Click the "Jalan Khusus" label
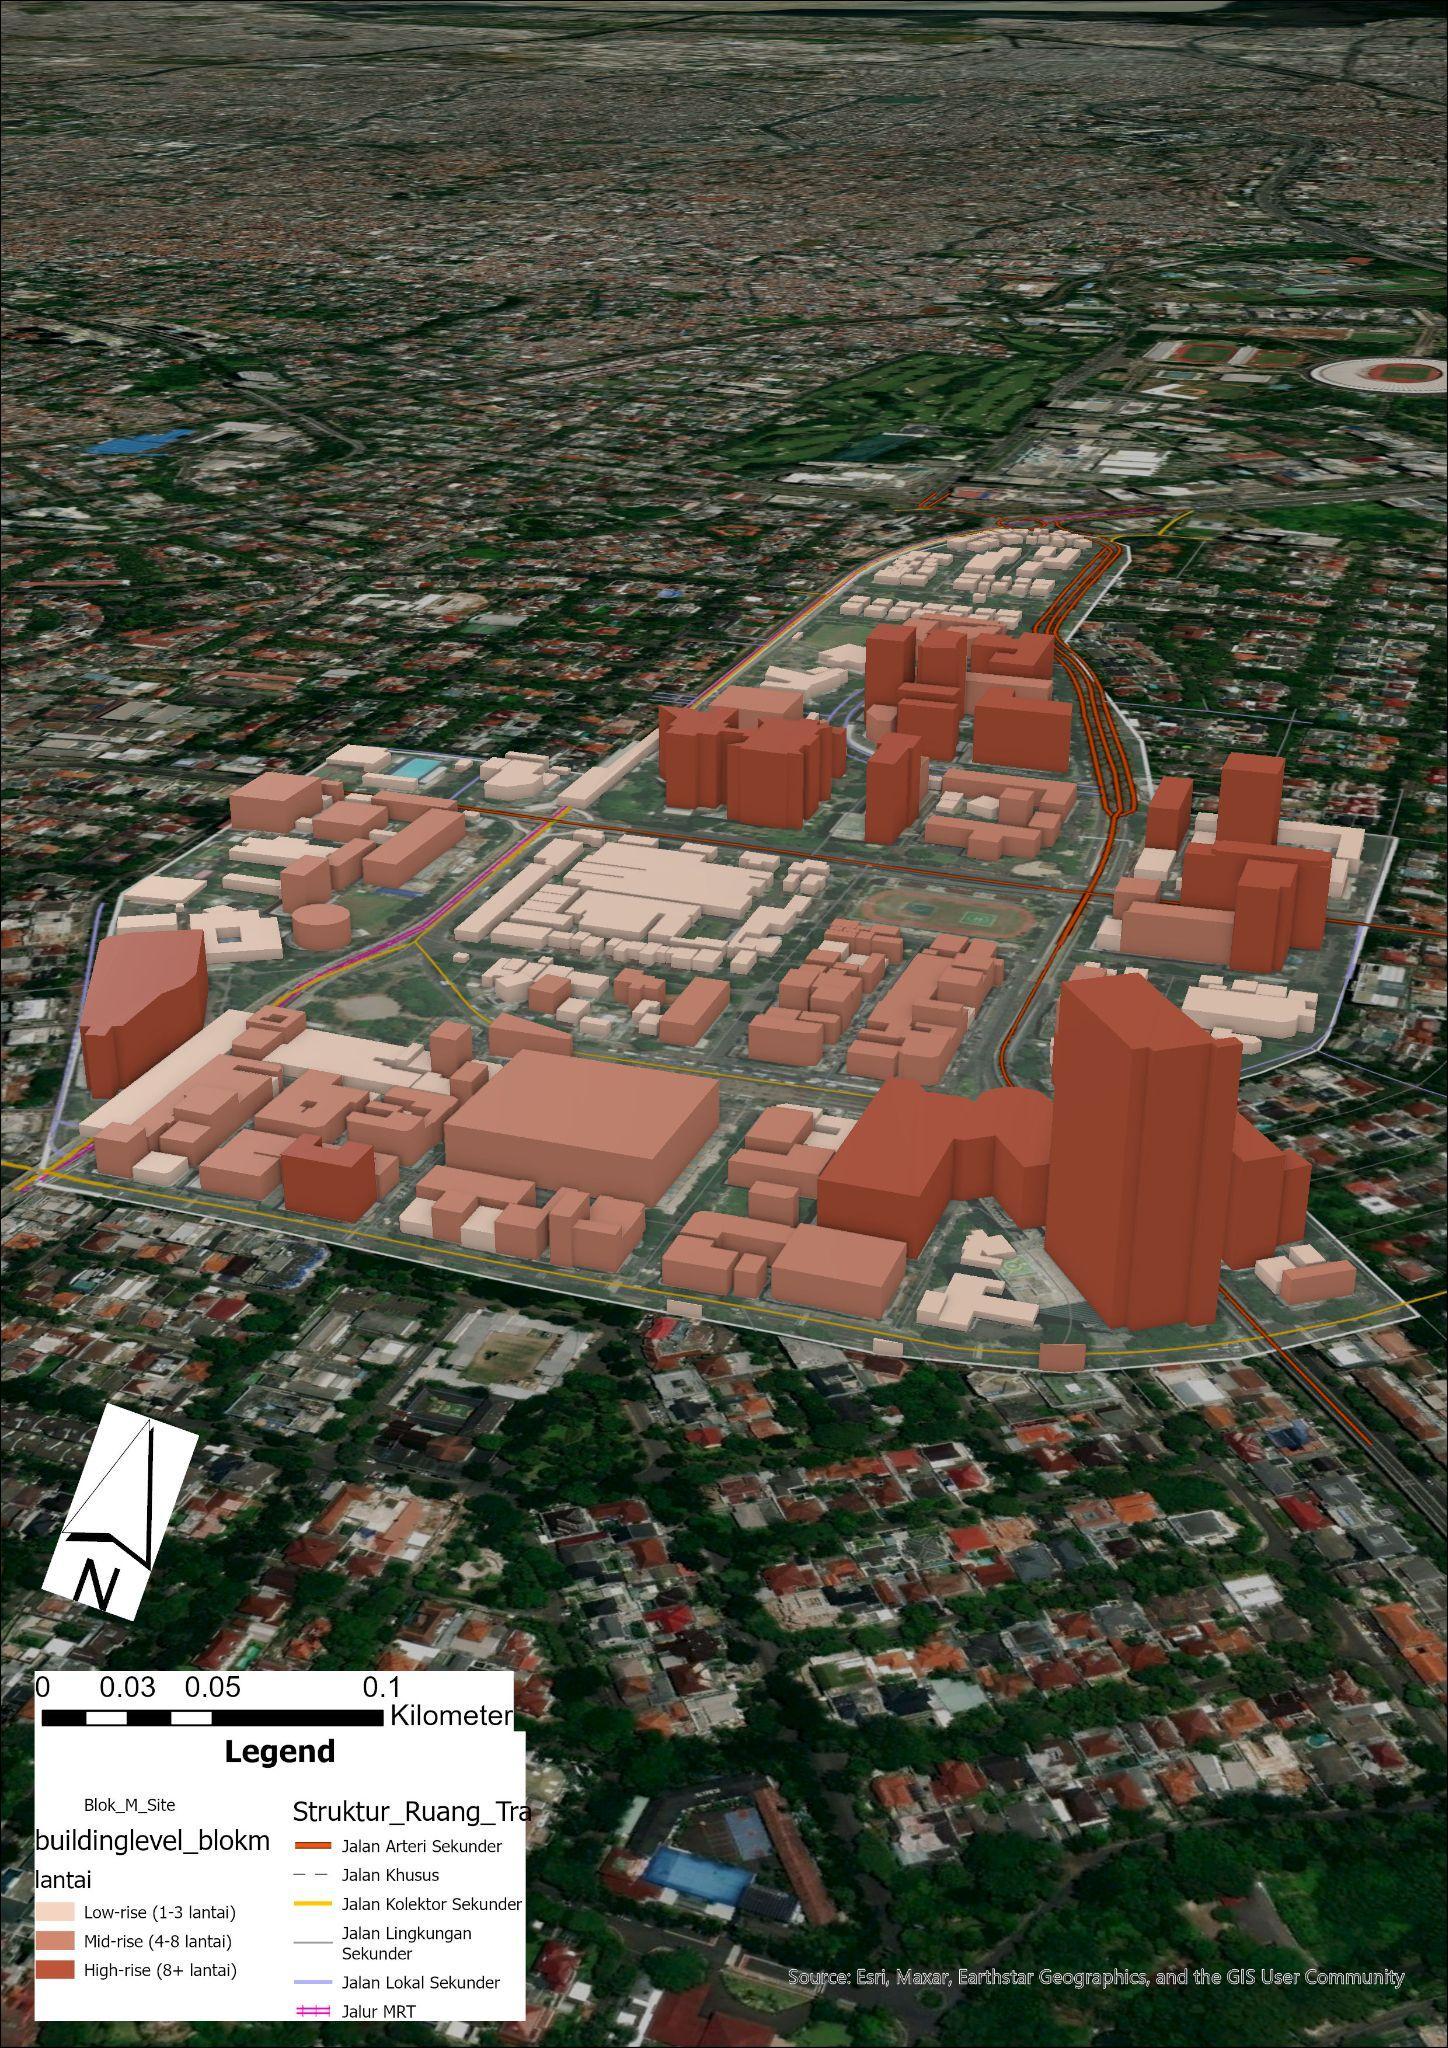Viewport: 1448px width, 2048px height. [x=390, y=1875]
